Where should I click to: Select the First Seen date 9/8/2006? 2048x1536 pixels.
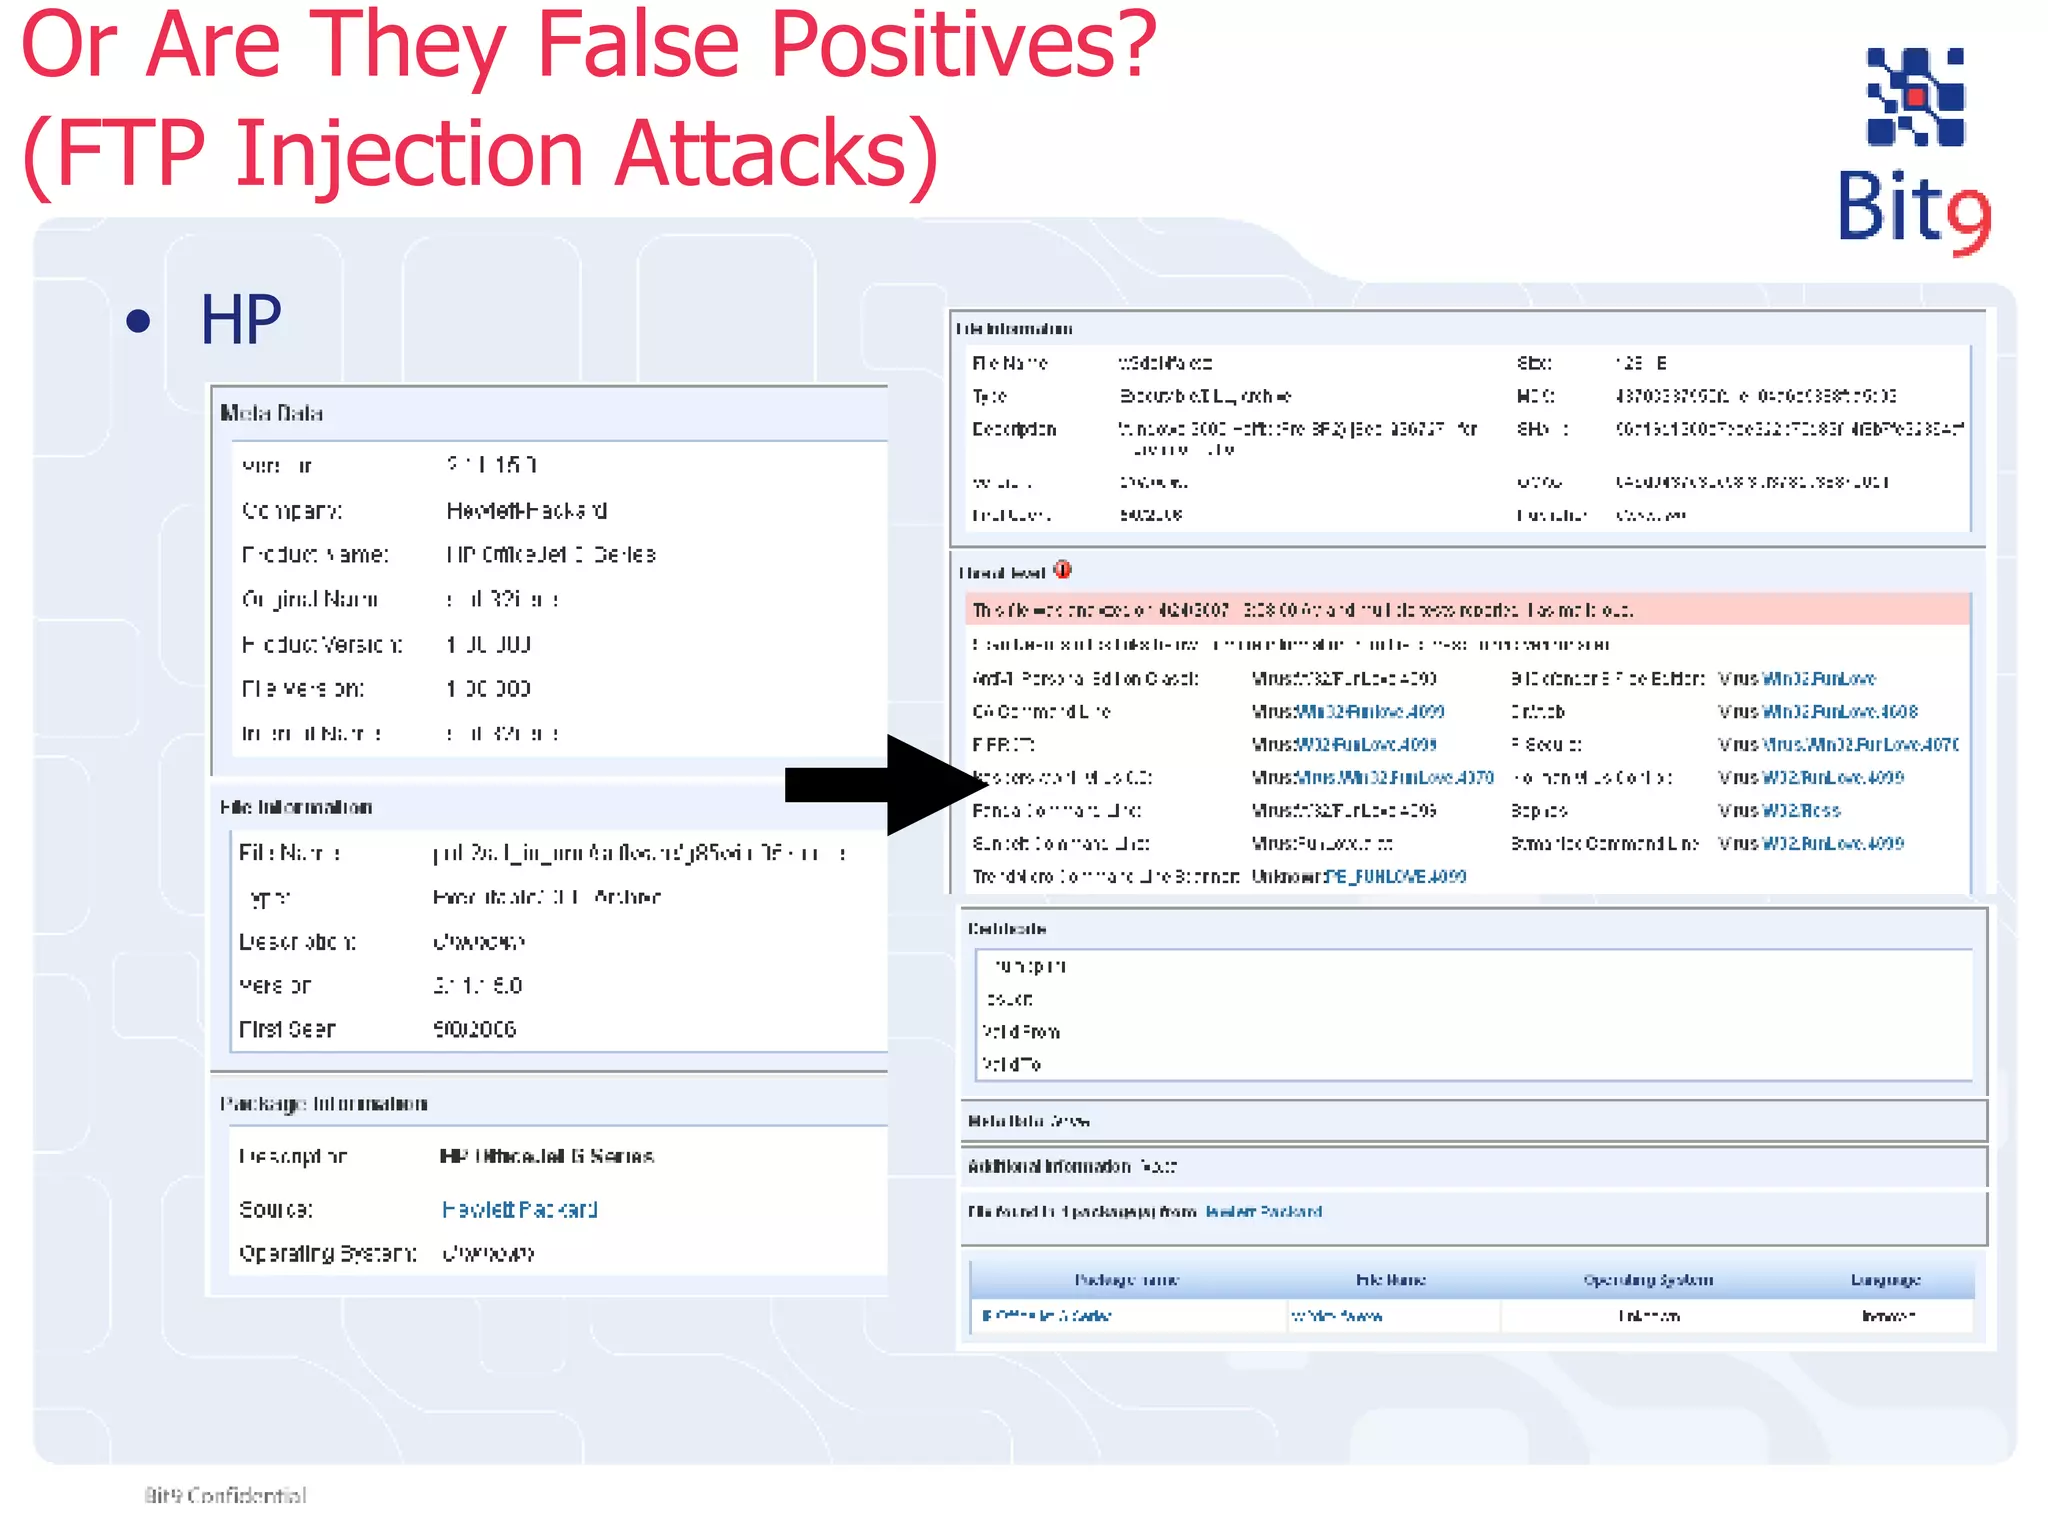pyautogui.click(x=474, y=1029)
